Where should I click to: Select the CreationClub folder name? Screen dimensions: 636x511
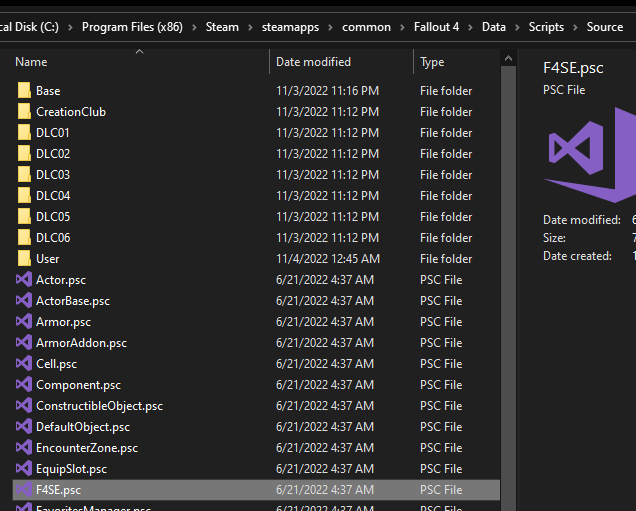[71, 112]
